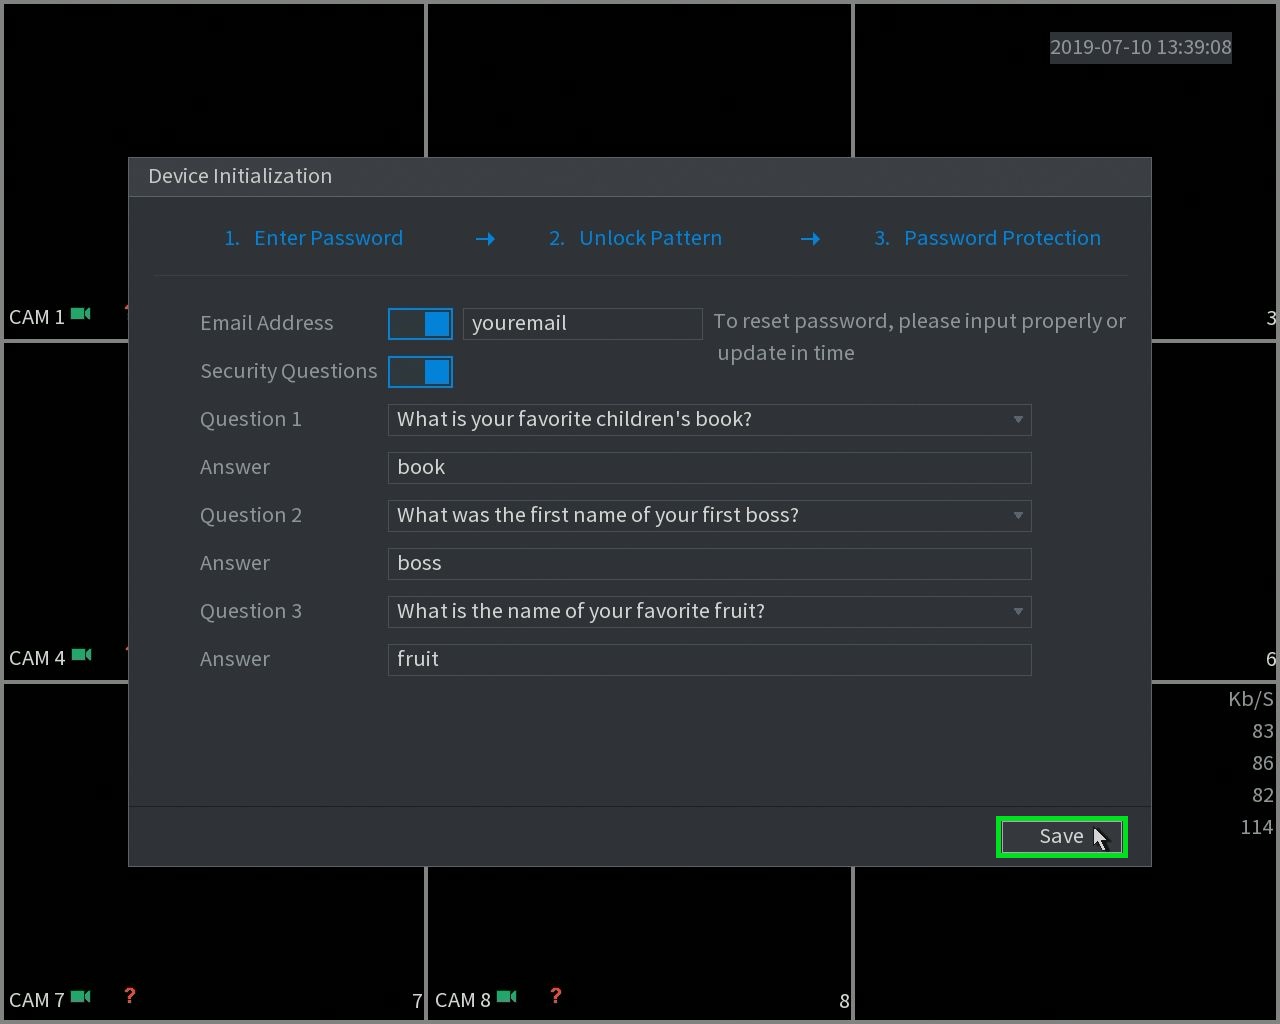
Task: Disable the Security Questions switch
Action: (420, 371)
